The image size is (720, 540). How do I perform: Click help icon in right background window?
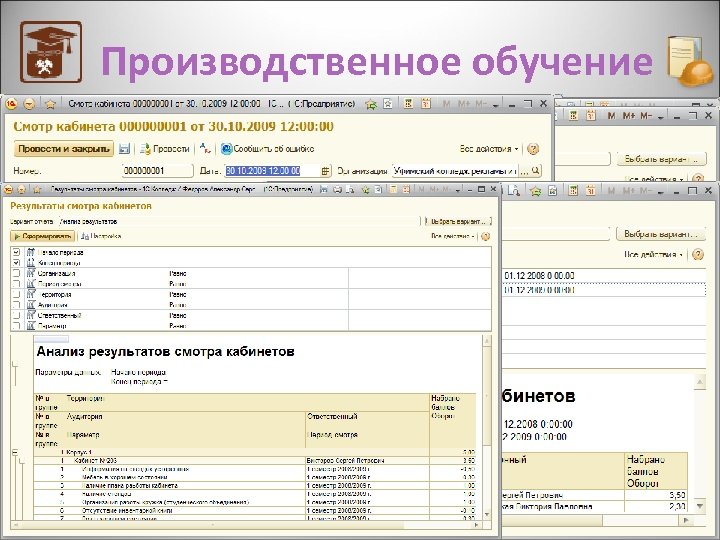(x=698, y=254)
